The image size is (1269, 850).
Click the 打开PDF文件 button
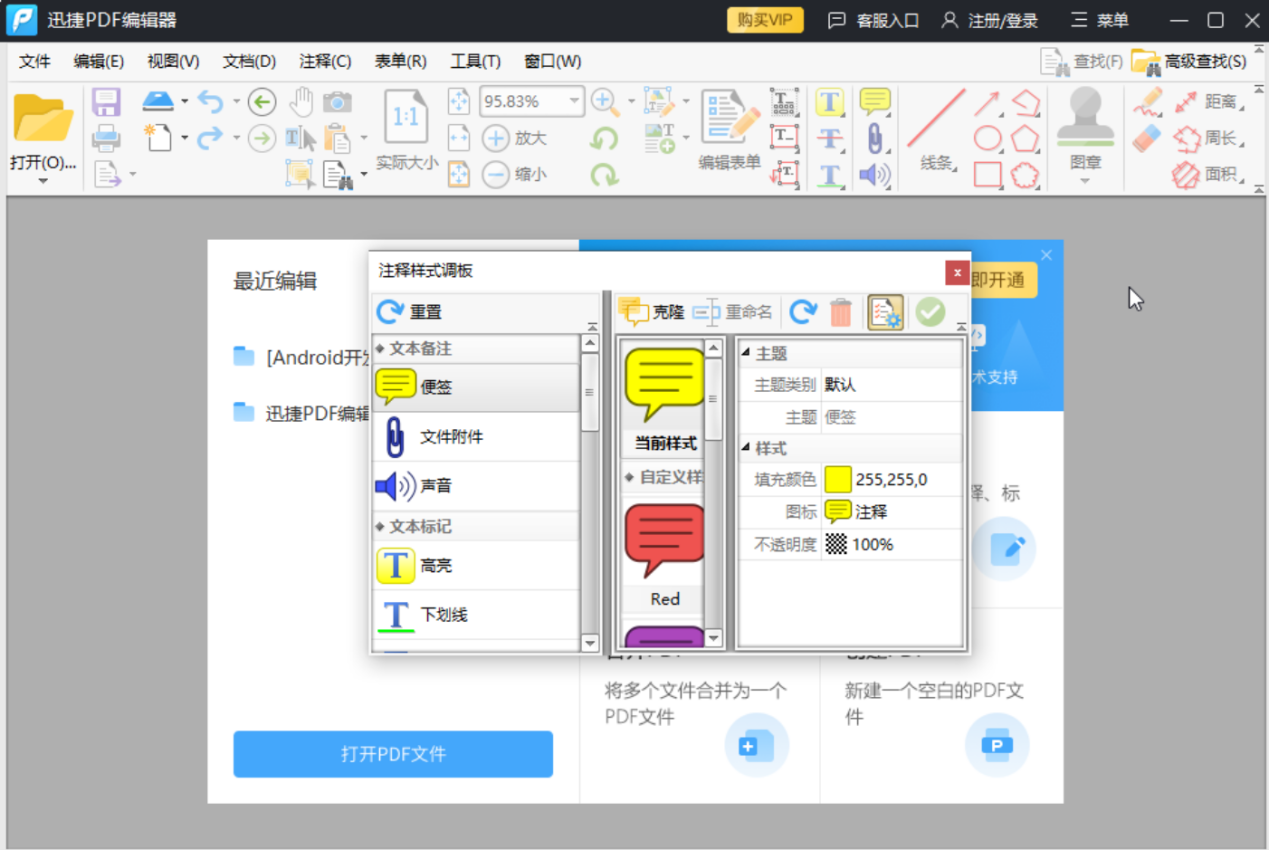tap(392, 754)
